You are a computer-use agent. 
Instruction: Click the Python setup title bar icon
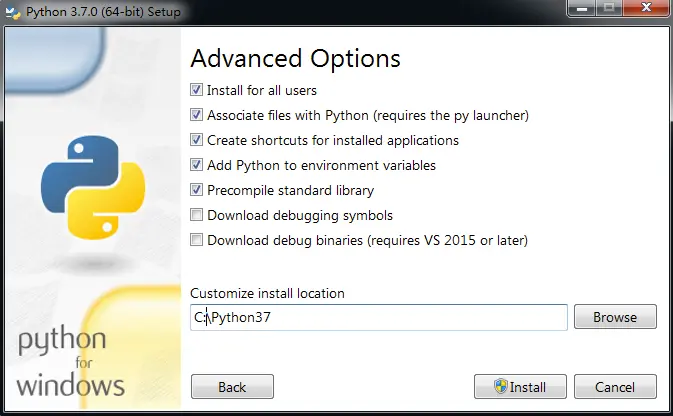click(12, 12)
